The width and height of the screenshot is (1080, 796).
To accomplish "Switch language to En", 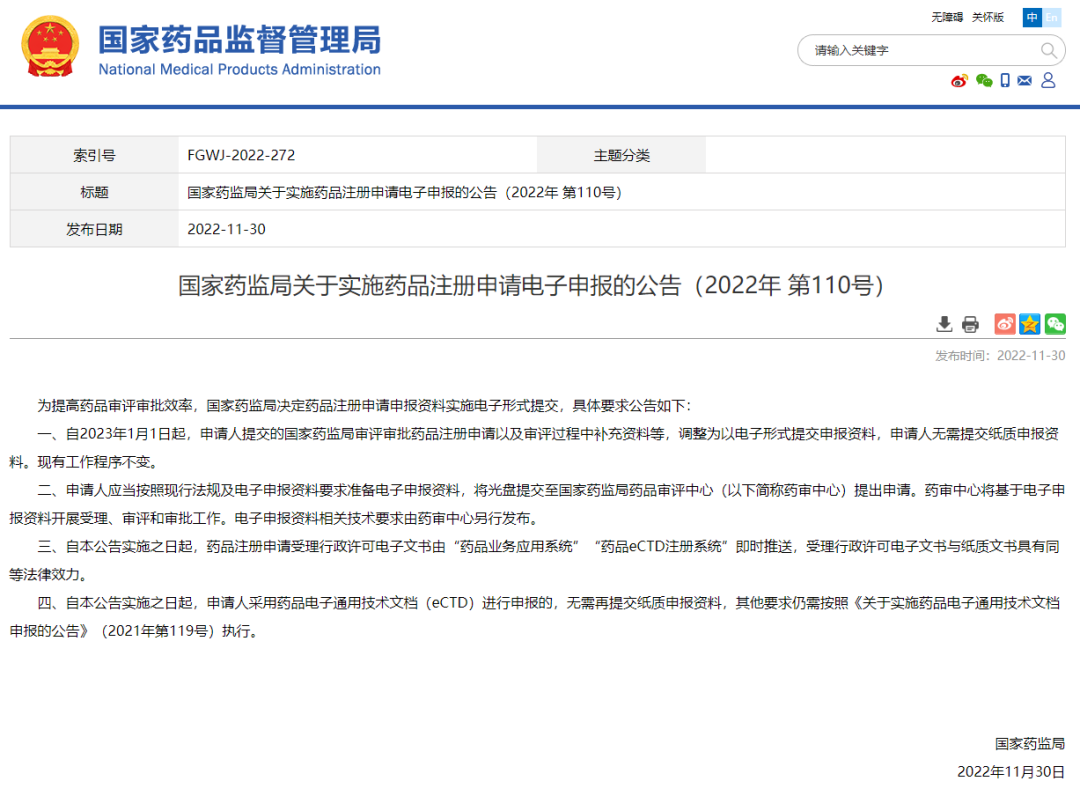I will click(x=1052, y=17).
